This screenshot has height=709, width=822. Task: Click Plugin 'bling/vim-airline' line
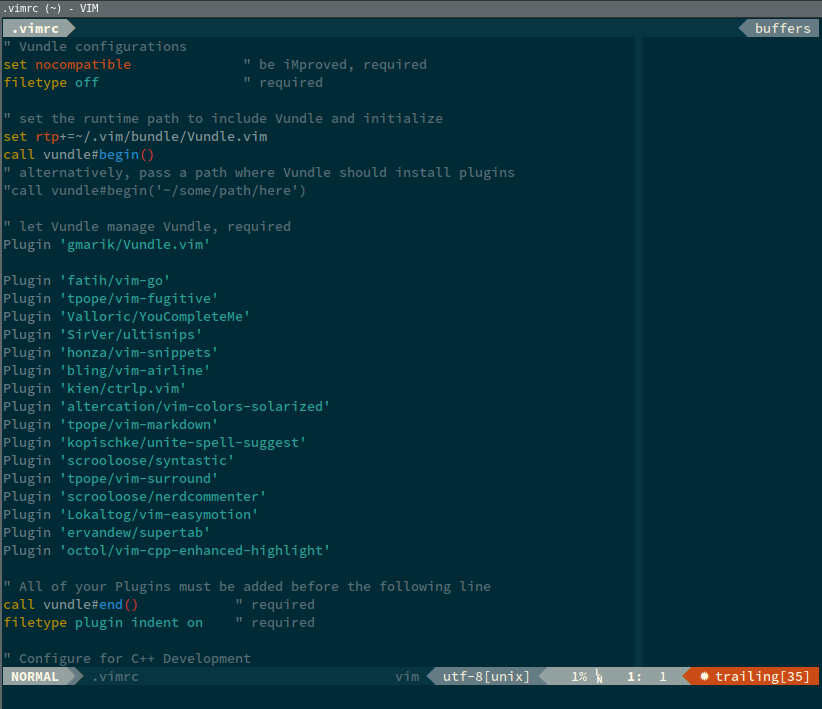click(106, 370)
